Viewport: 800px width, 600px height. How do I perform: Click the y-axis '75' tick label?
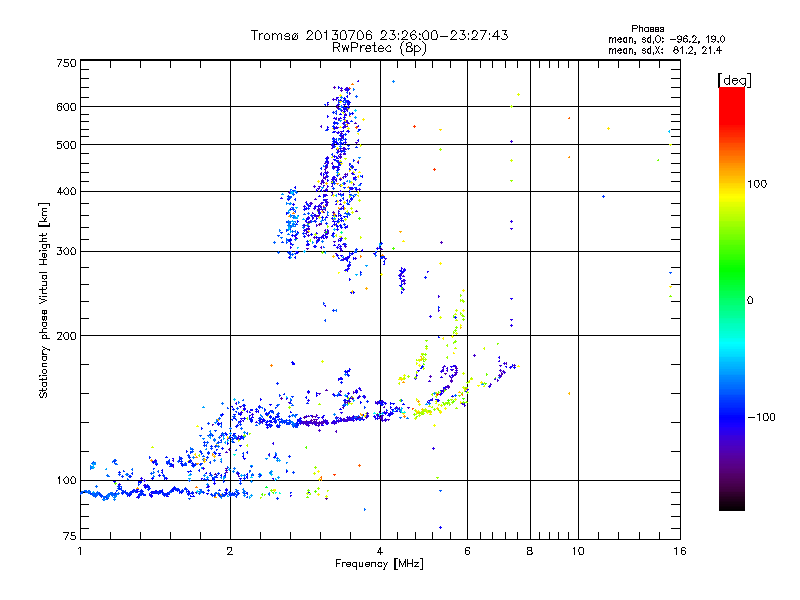click(70, 536)
